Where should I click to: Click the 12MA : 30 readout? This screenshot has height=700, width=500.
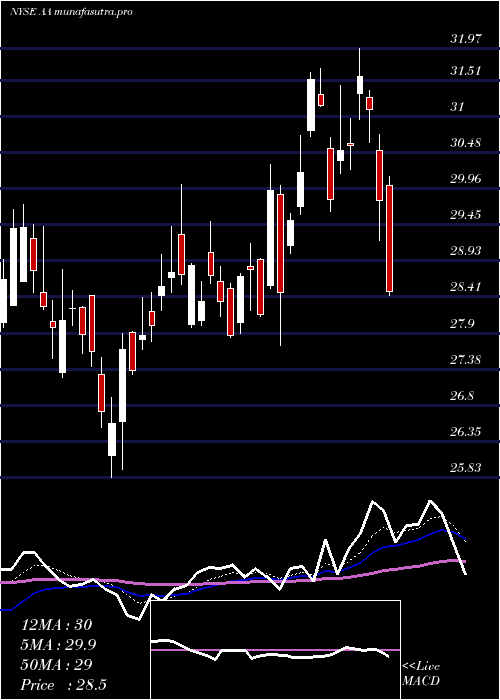pyautogui.click(x=57, y=625)
